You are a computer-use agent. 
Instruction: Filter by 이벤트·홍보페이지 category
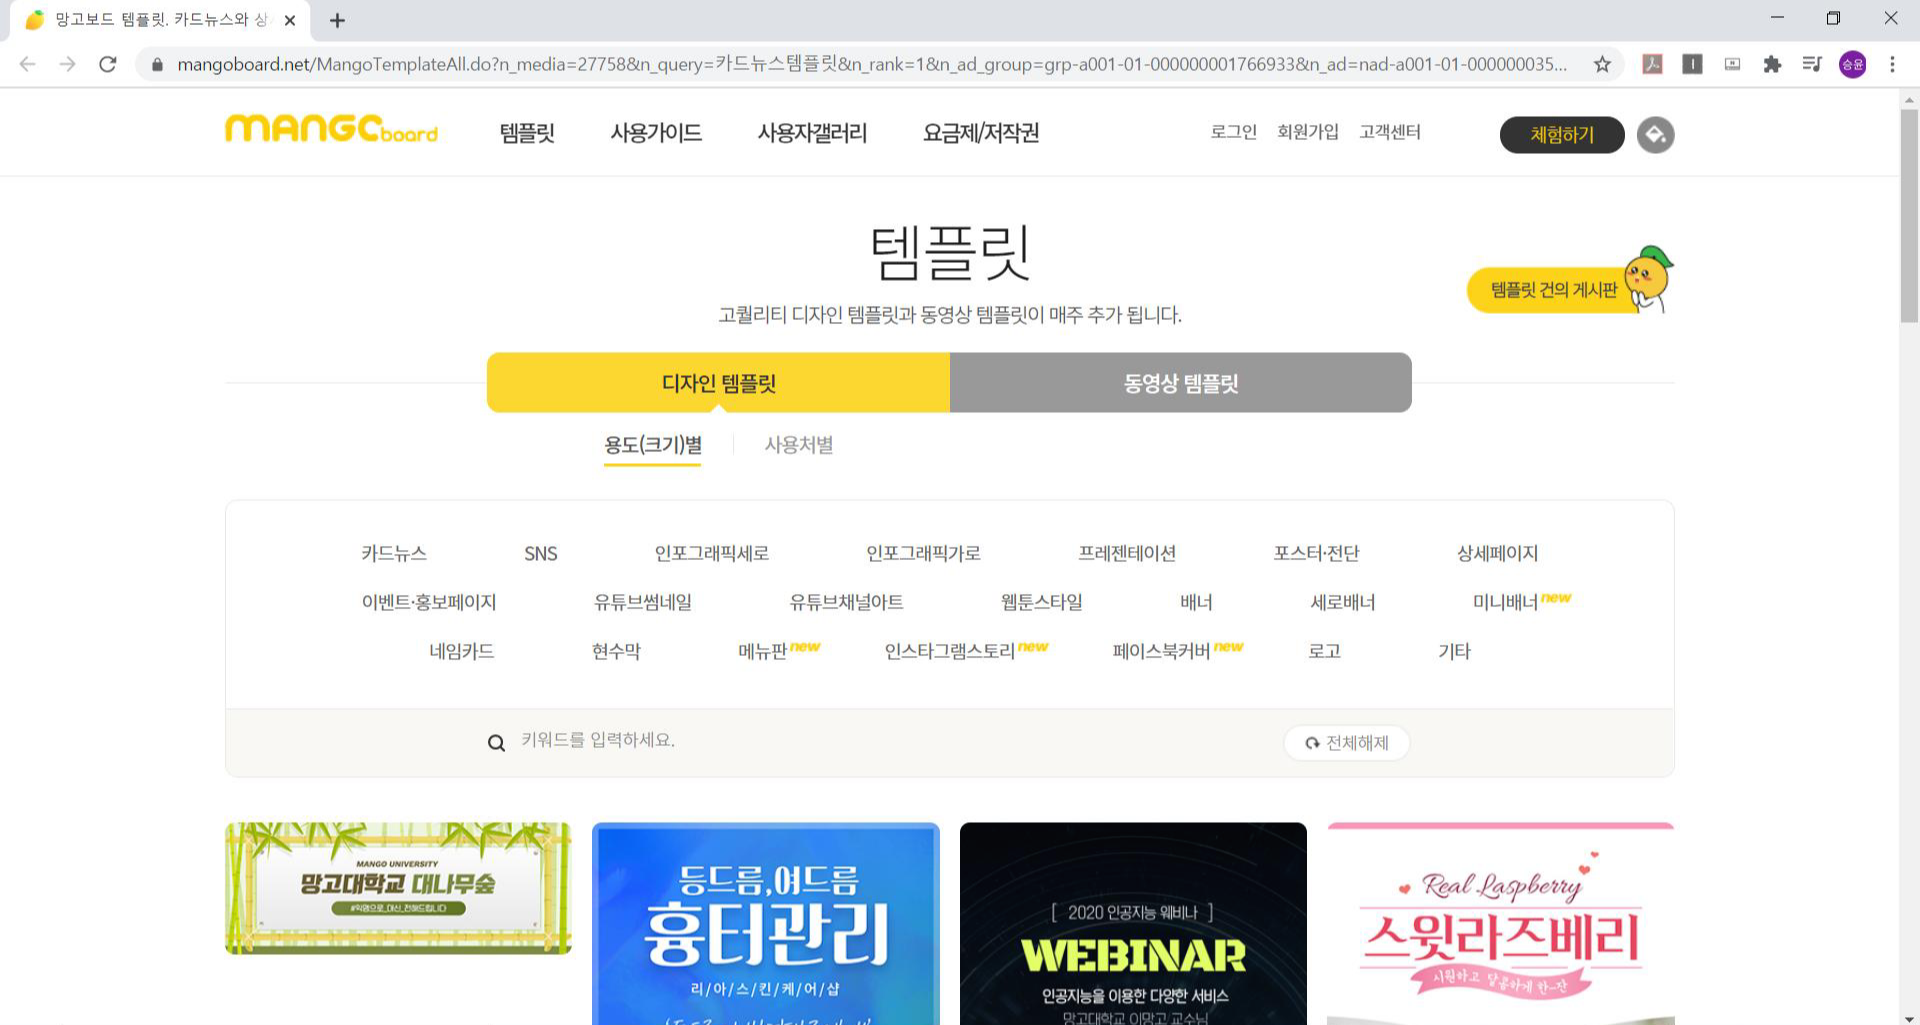click(429, 602)
